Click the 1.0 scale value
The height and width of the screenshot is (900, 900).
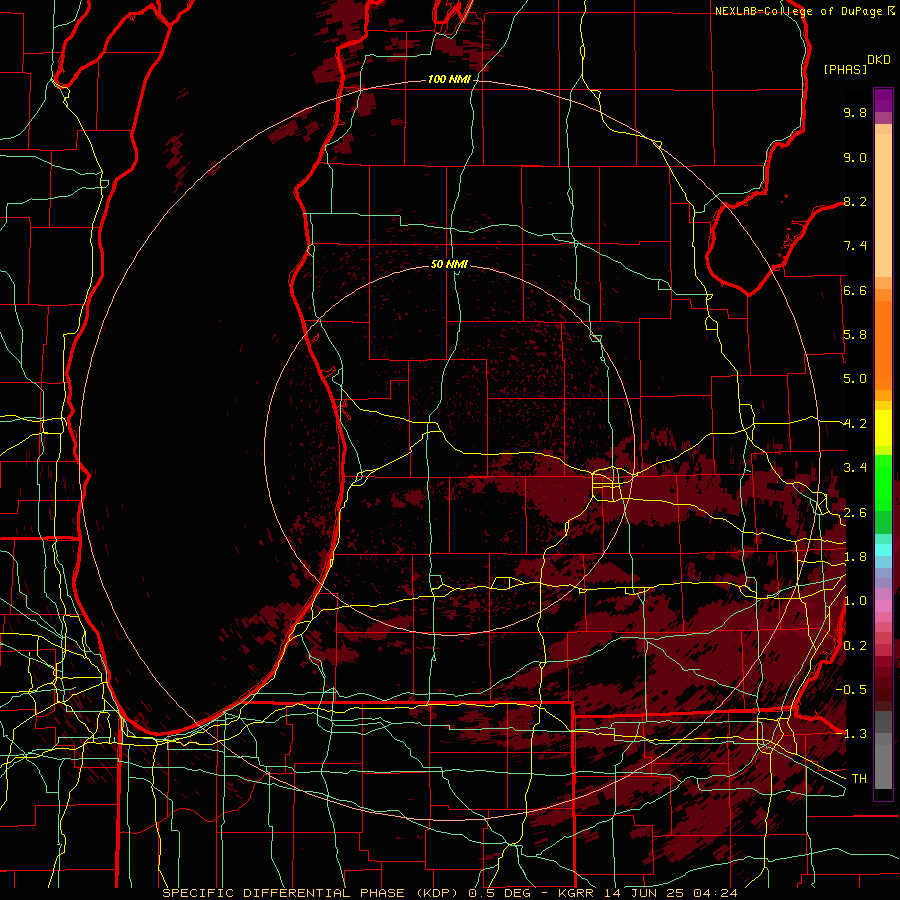[x=855, y=601]
